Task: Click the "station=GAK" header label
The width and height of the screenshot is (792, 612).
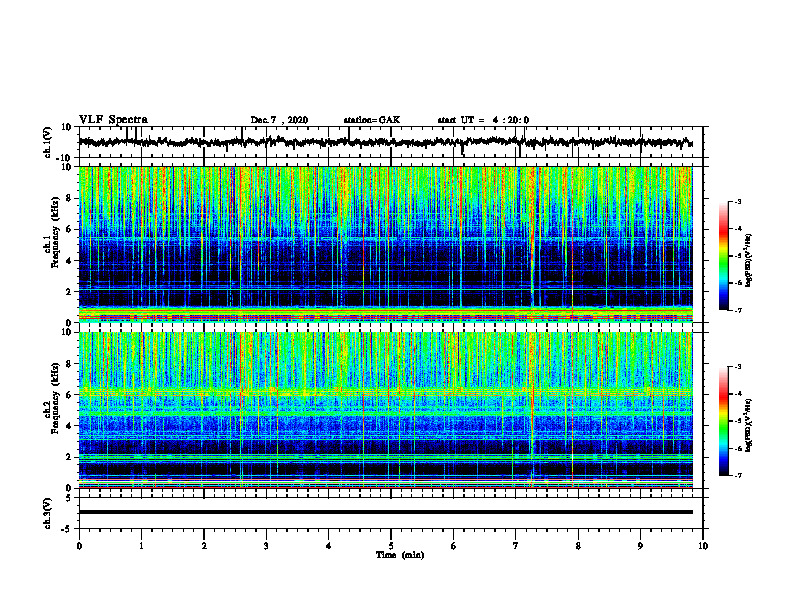Action: [372, 120]
